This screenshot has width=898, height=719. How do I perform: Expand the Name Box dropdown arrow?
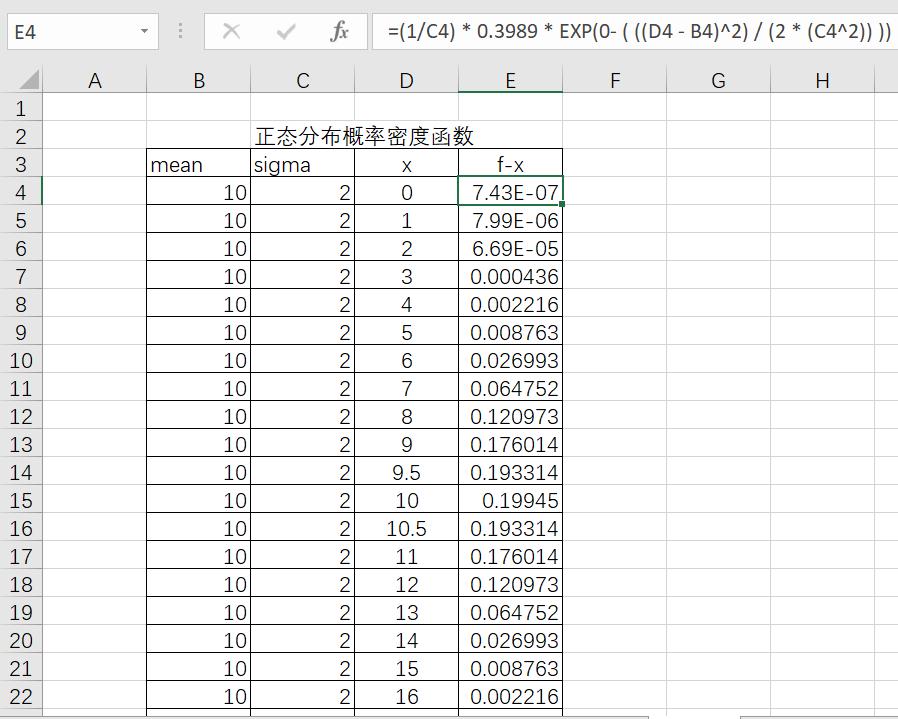coord(144,32)
